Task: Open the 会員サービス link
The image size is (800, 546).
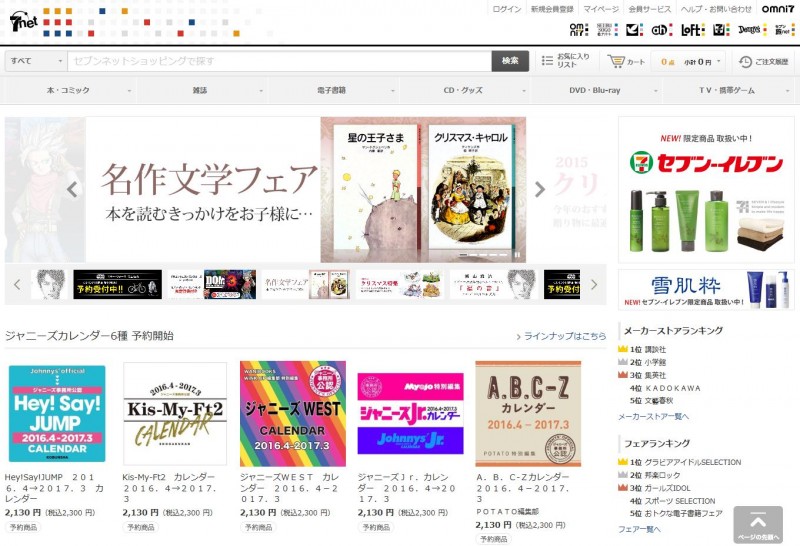Action: tap(649, 9)
